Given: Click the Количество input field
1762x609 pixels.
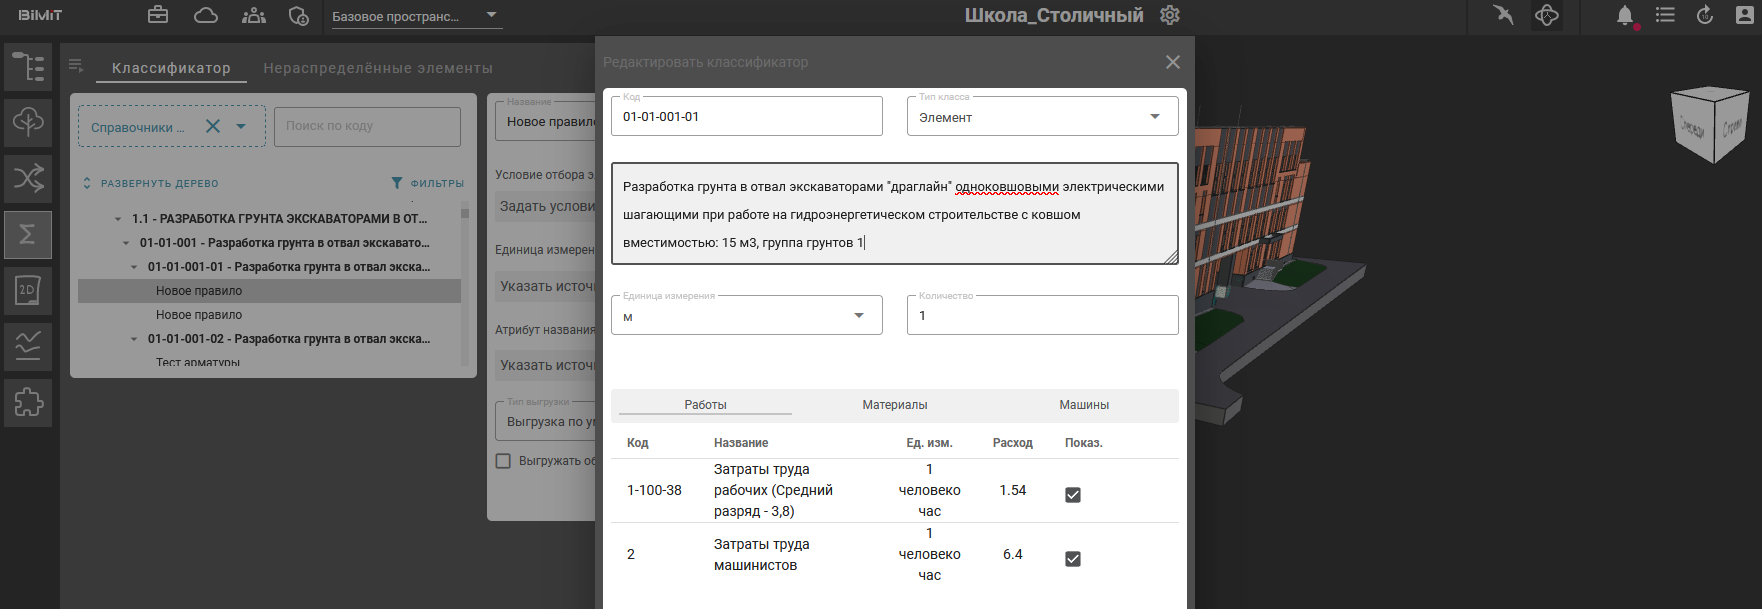Looking at the screenshot, I should coord(1042,316).
